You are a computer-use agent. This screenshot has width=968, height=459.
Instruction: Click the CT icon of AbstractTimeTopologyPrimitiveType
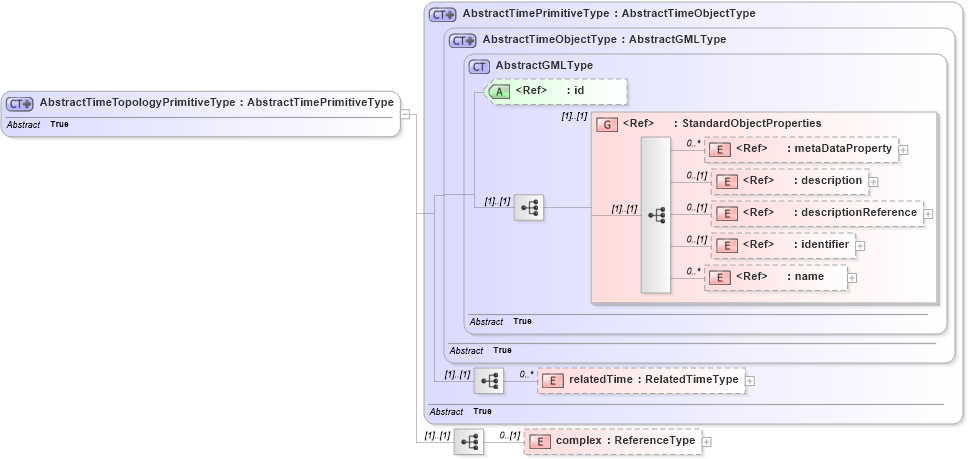[x=20, y=104]
